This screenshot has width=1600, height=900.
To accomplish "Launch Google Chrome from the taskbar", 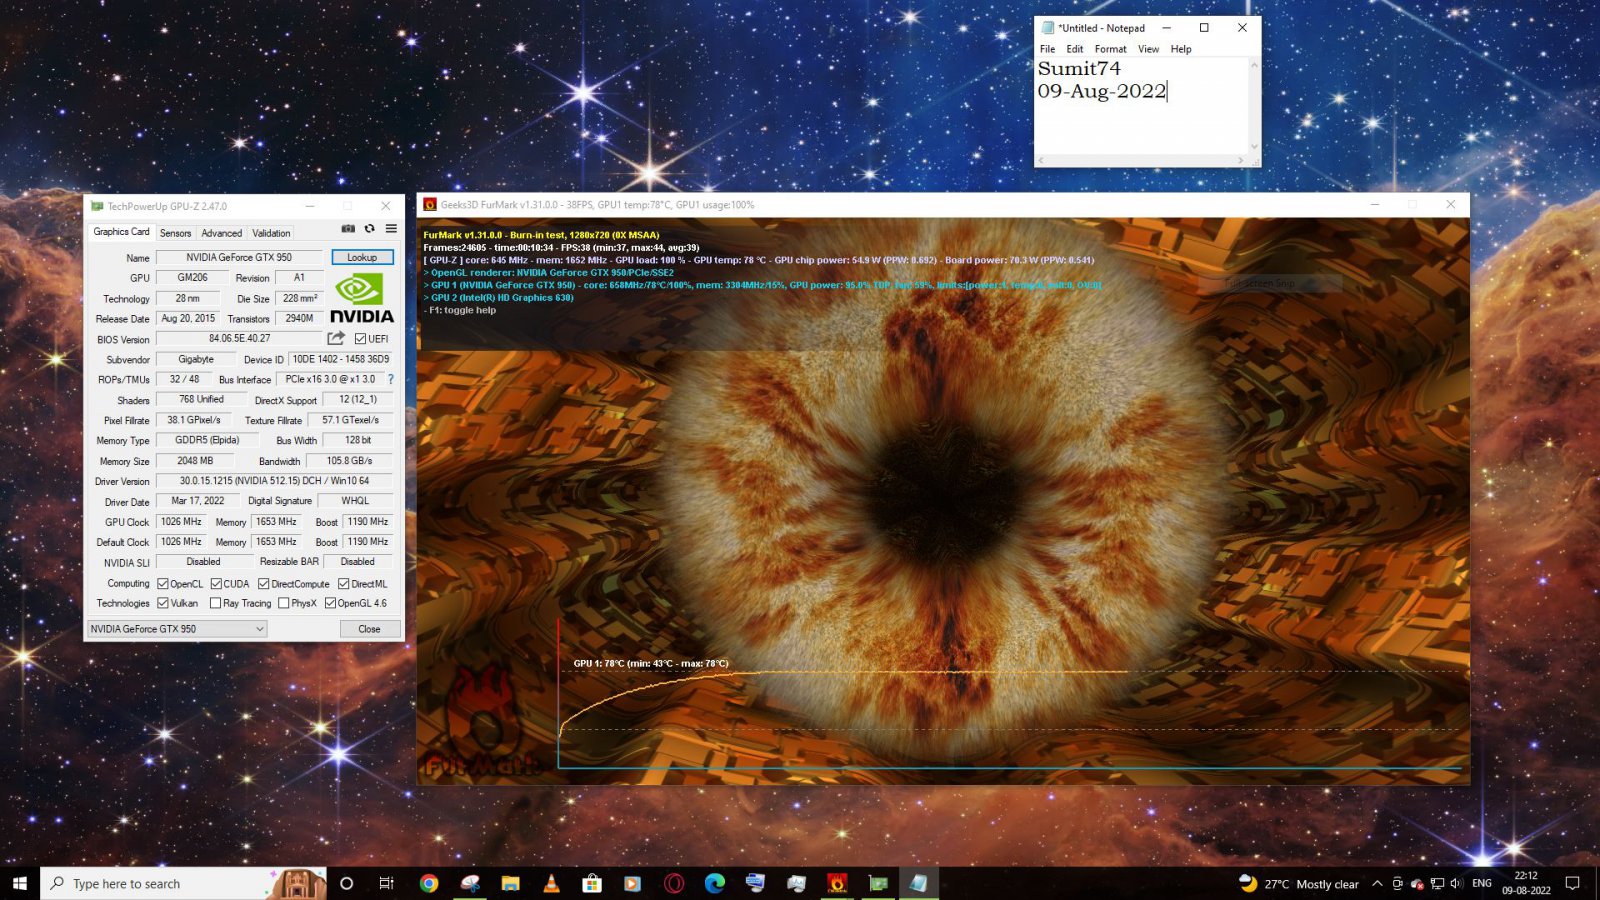I will click(x=429, y=883).
